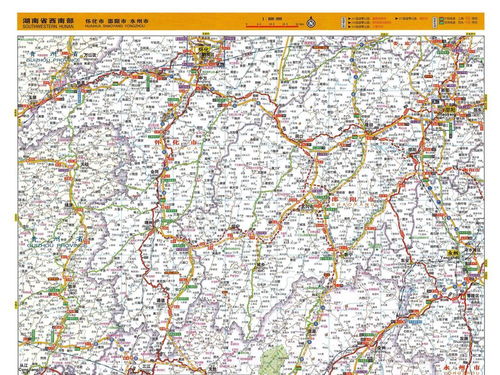Click the Huaihua city inset box at top
This screenshot has height=375, width=500.
pyautogui.click(x=206, y=51)
